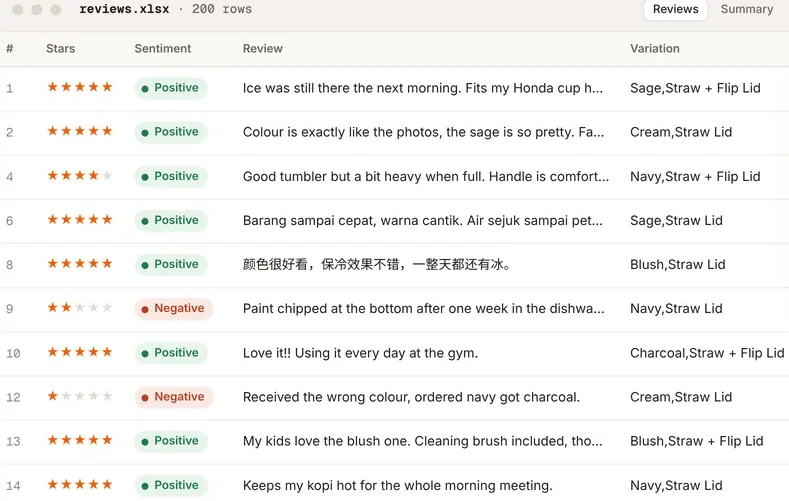Click row number 6
The image size is (789, 501).
tap(10, 221)
